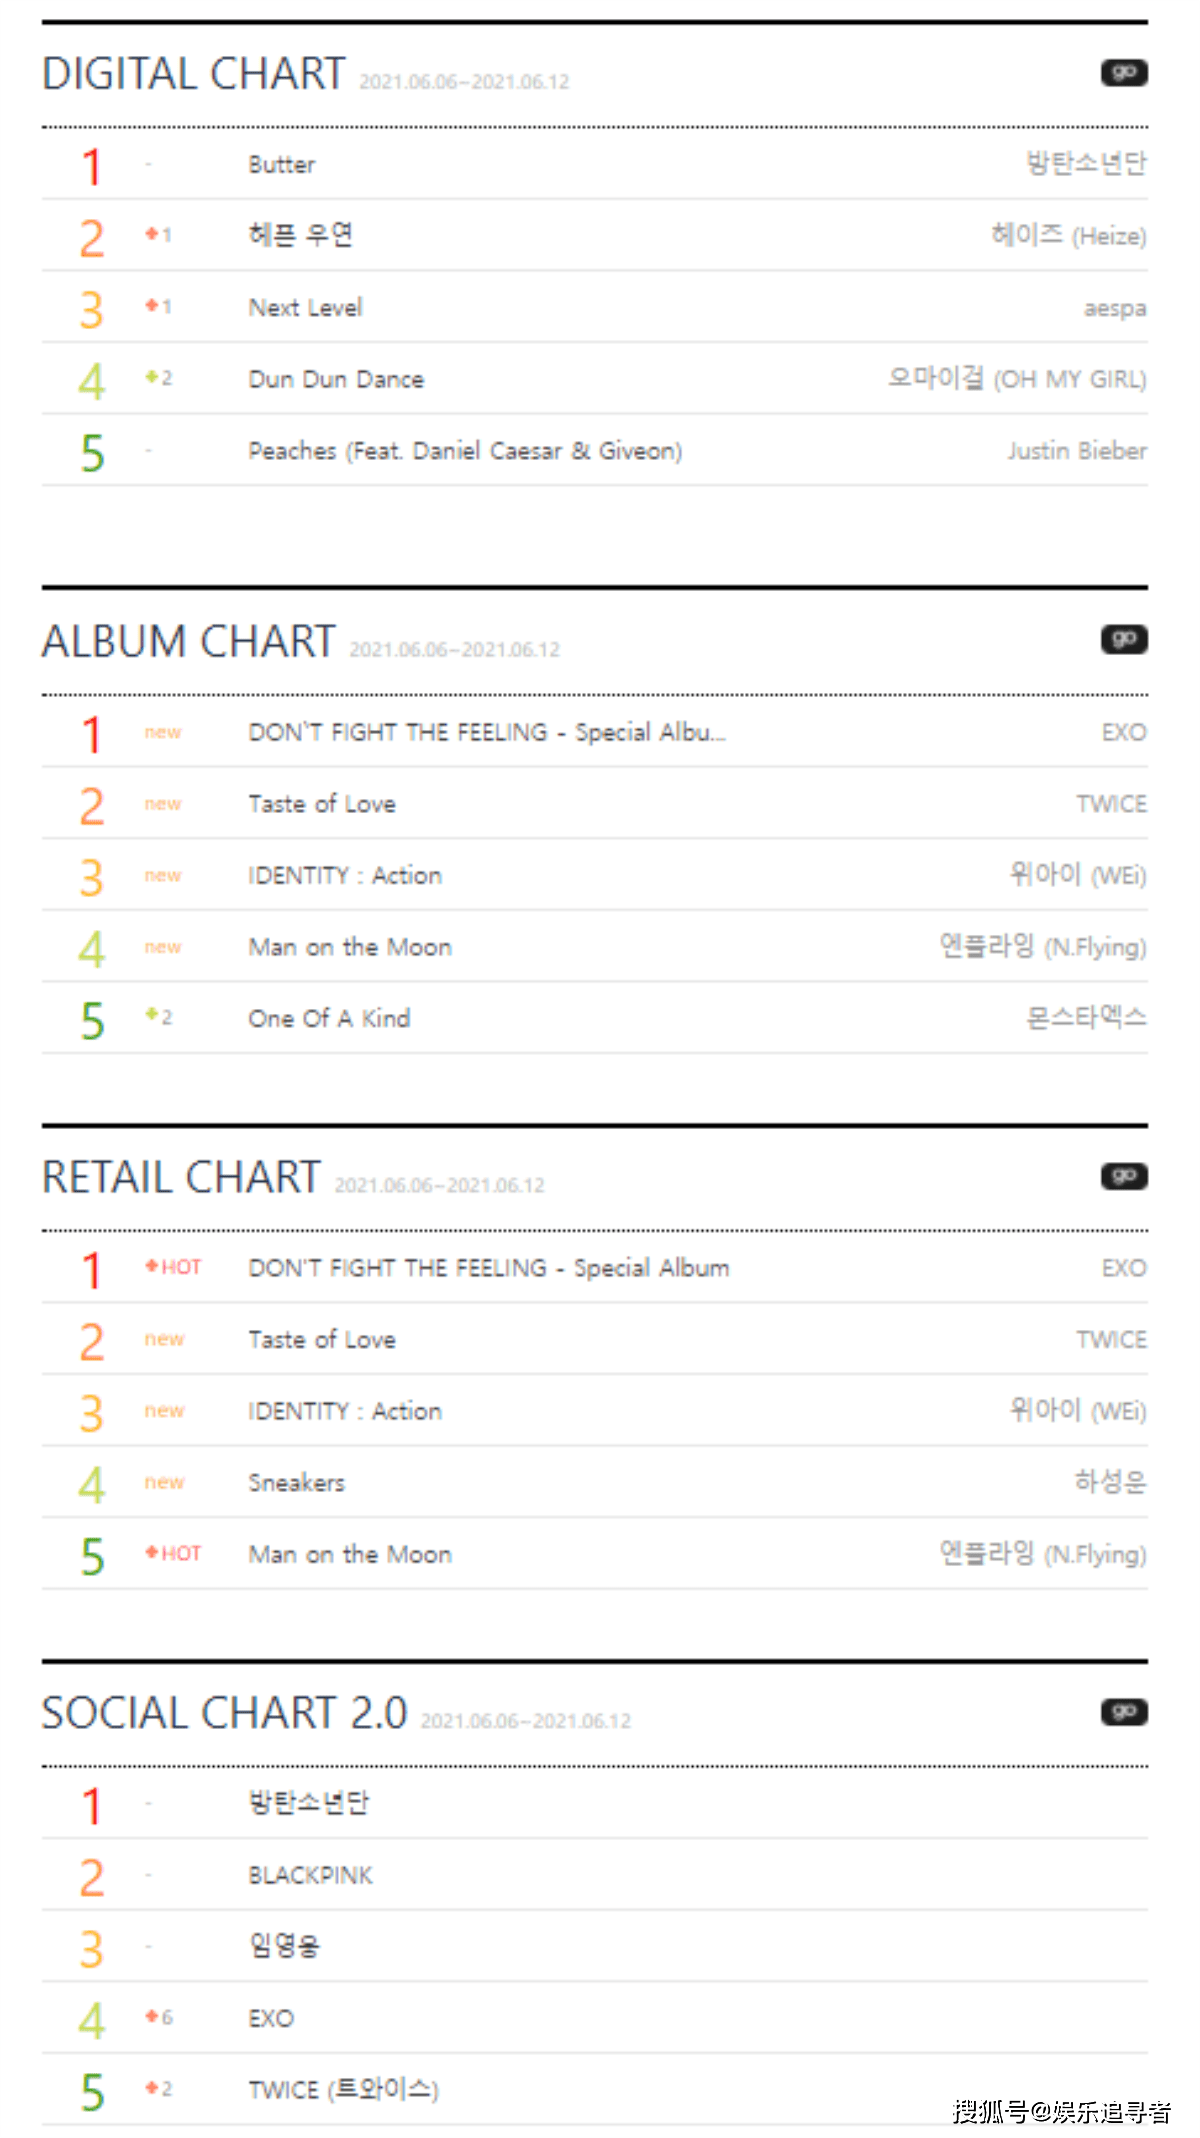Image resolution: width=1200 pixels, height=2138 pixels.
Task: Open Taste of Love in Album Chart
Action: coord(322,804)
